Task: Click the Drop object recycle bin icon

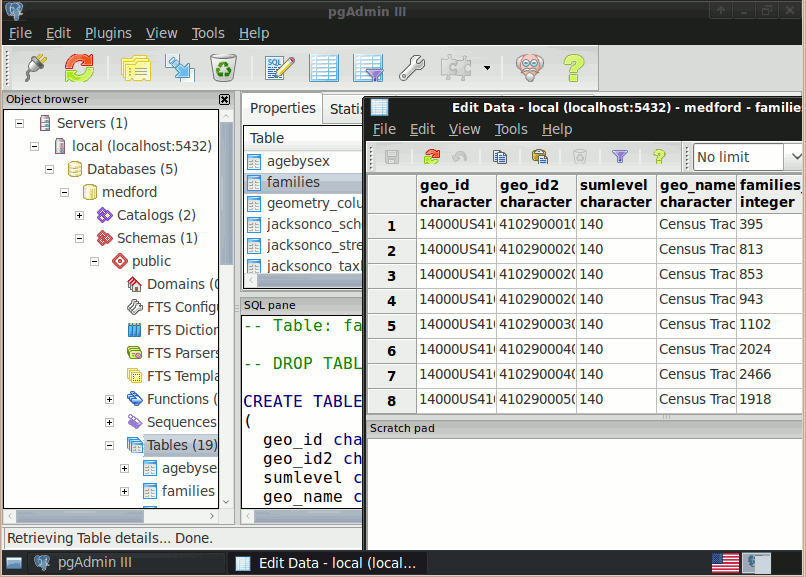Action: [x=222, y=68]
